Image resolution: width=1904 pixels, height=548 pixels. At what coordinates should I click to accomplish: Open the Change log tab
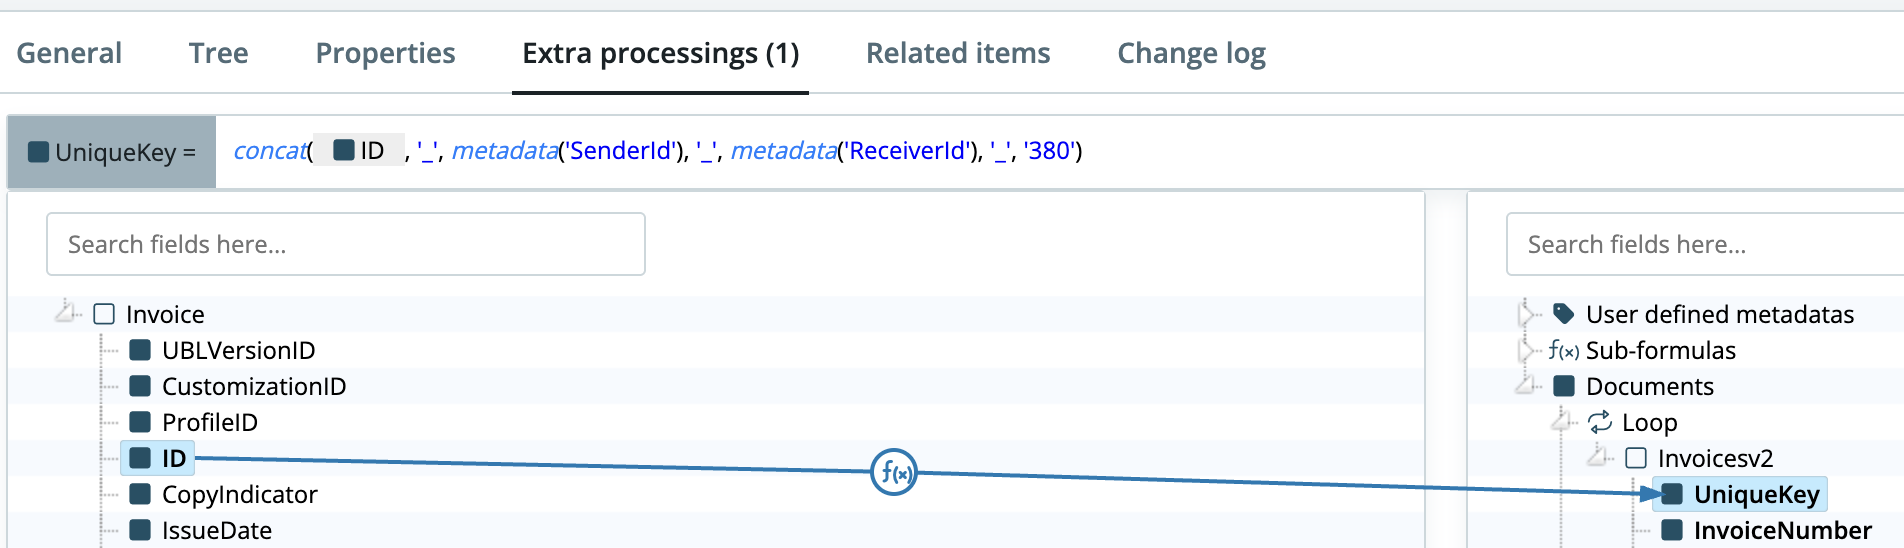(1191, 53)
